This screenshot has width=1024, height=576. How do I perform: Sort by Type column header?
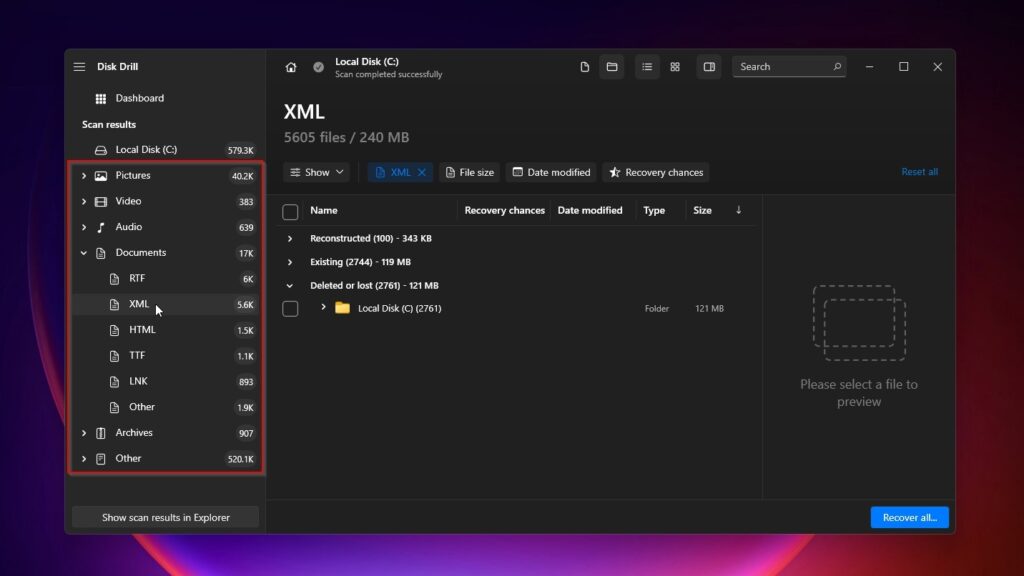(654, 210)
